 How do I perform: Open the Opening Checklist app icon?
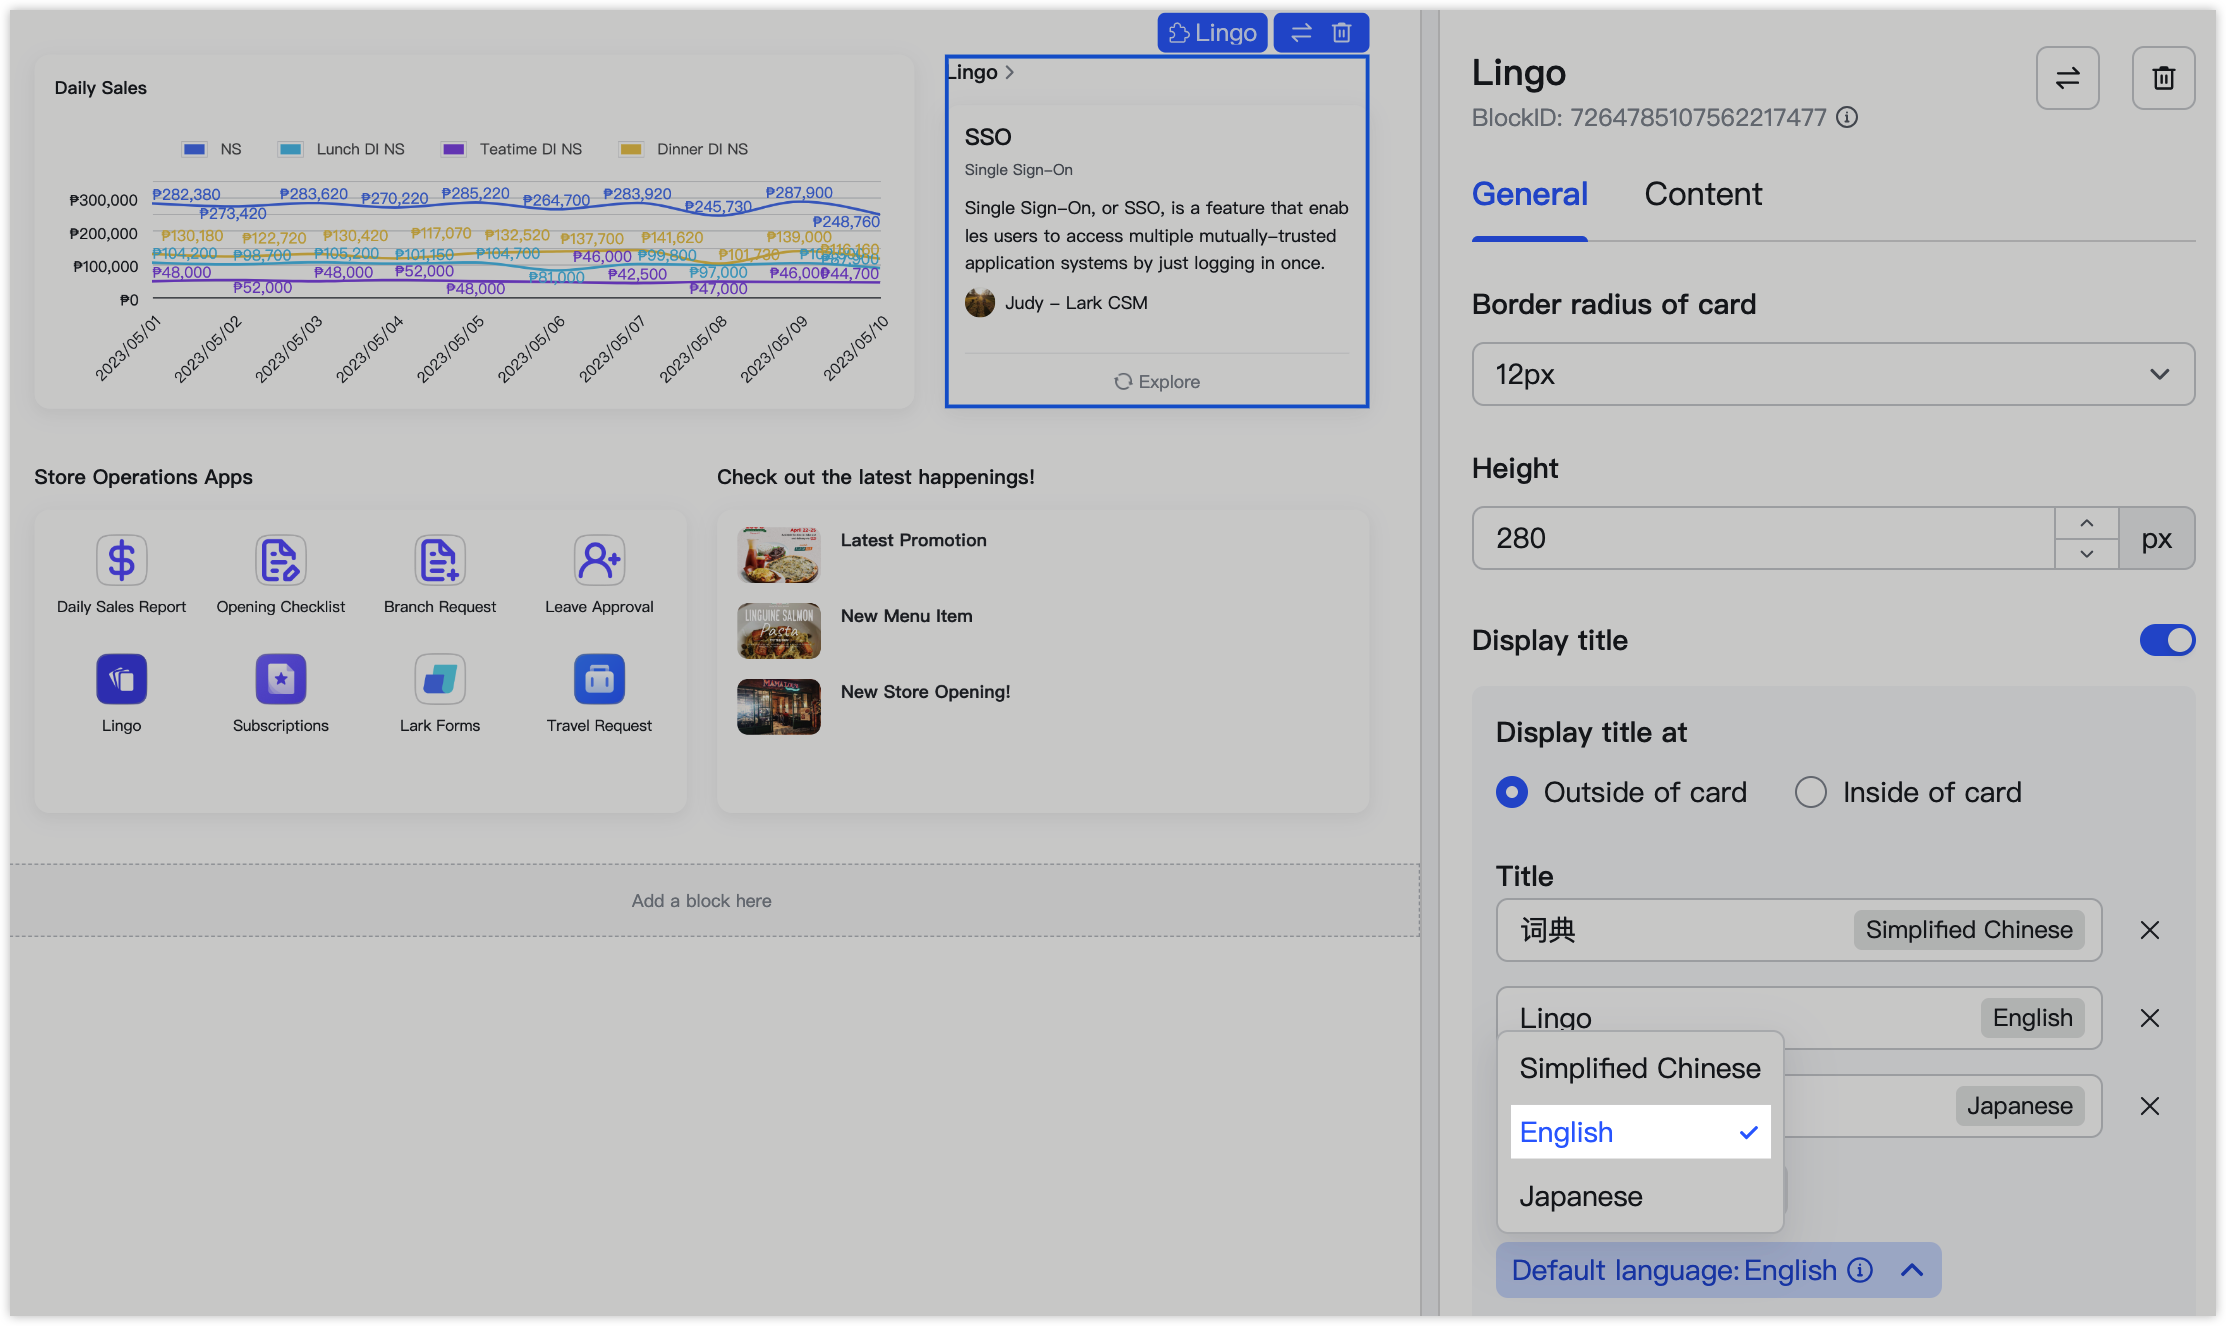click(280, 560)
